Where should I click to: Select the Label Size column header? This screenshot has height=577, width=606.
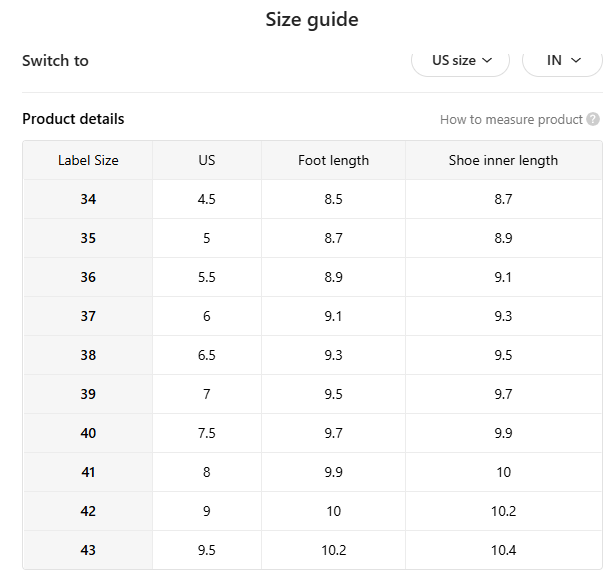click(x=88, y=160)
